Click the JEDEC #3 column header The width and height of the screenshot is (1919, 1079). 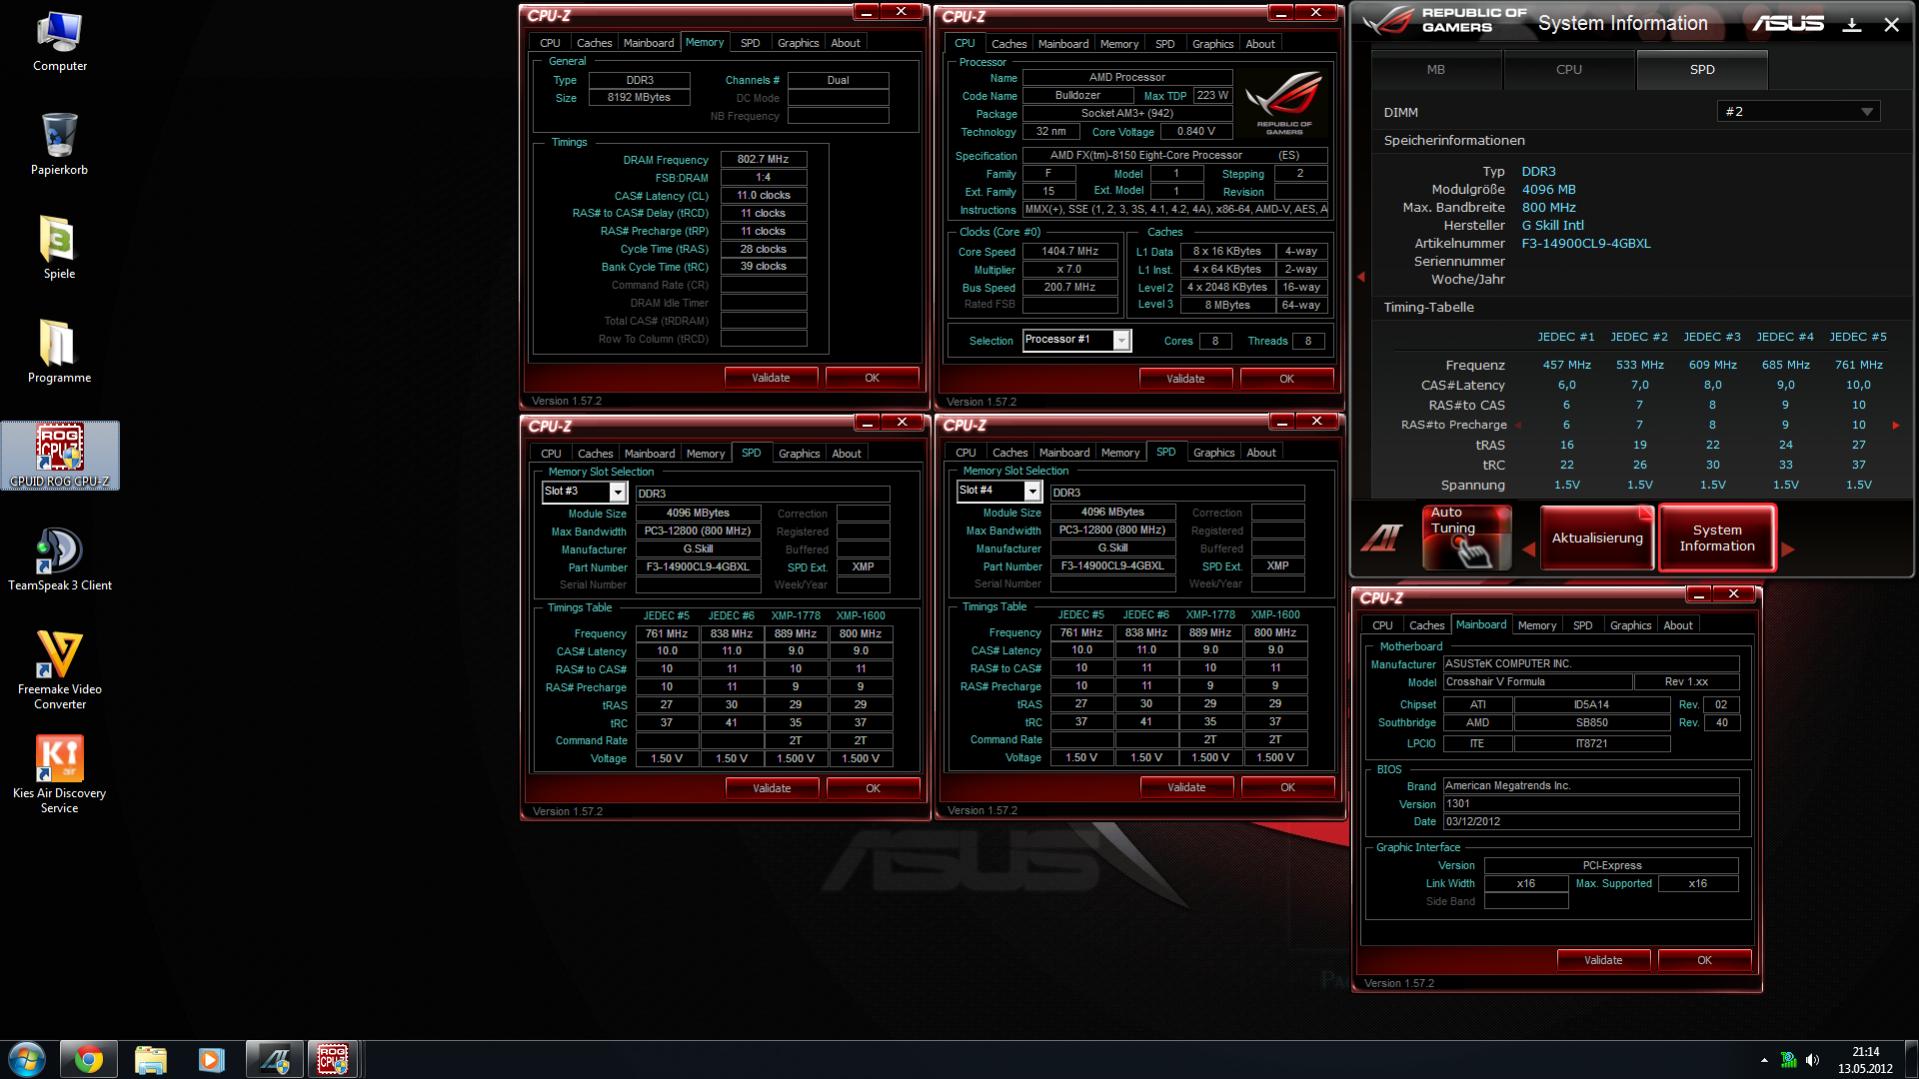(1712, 338)
